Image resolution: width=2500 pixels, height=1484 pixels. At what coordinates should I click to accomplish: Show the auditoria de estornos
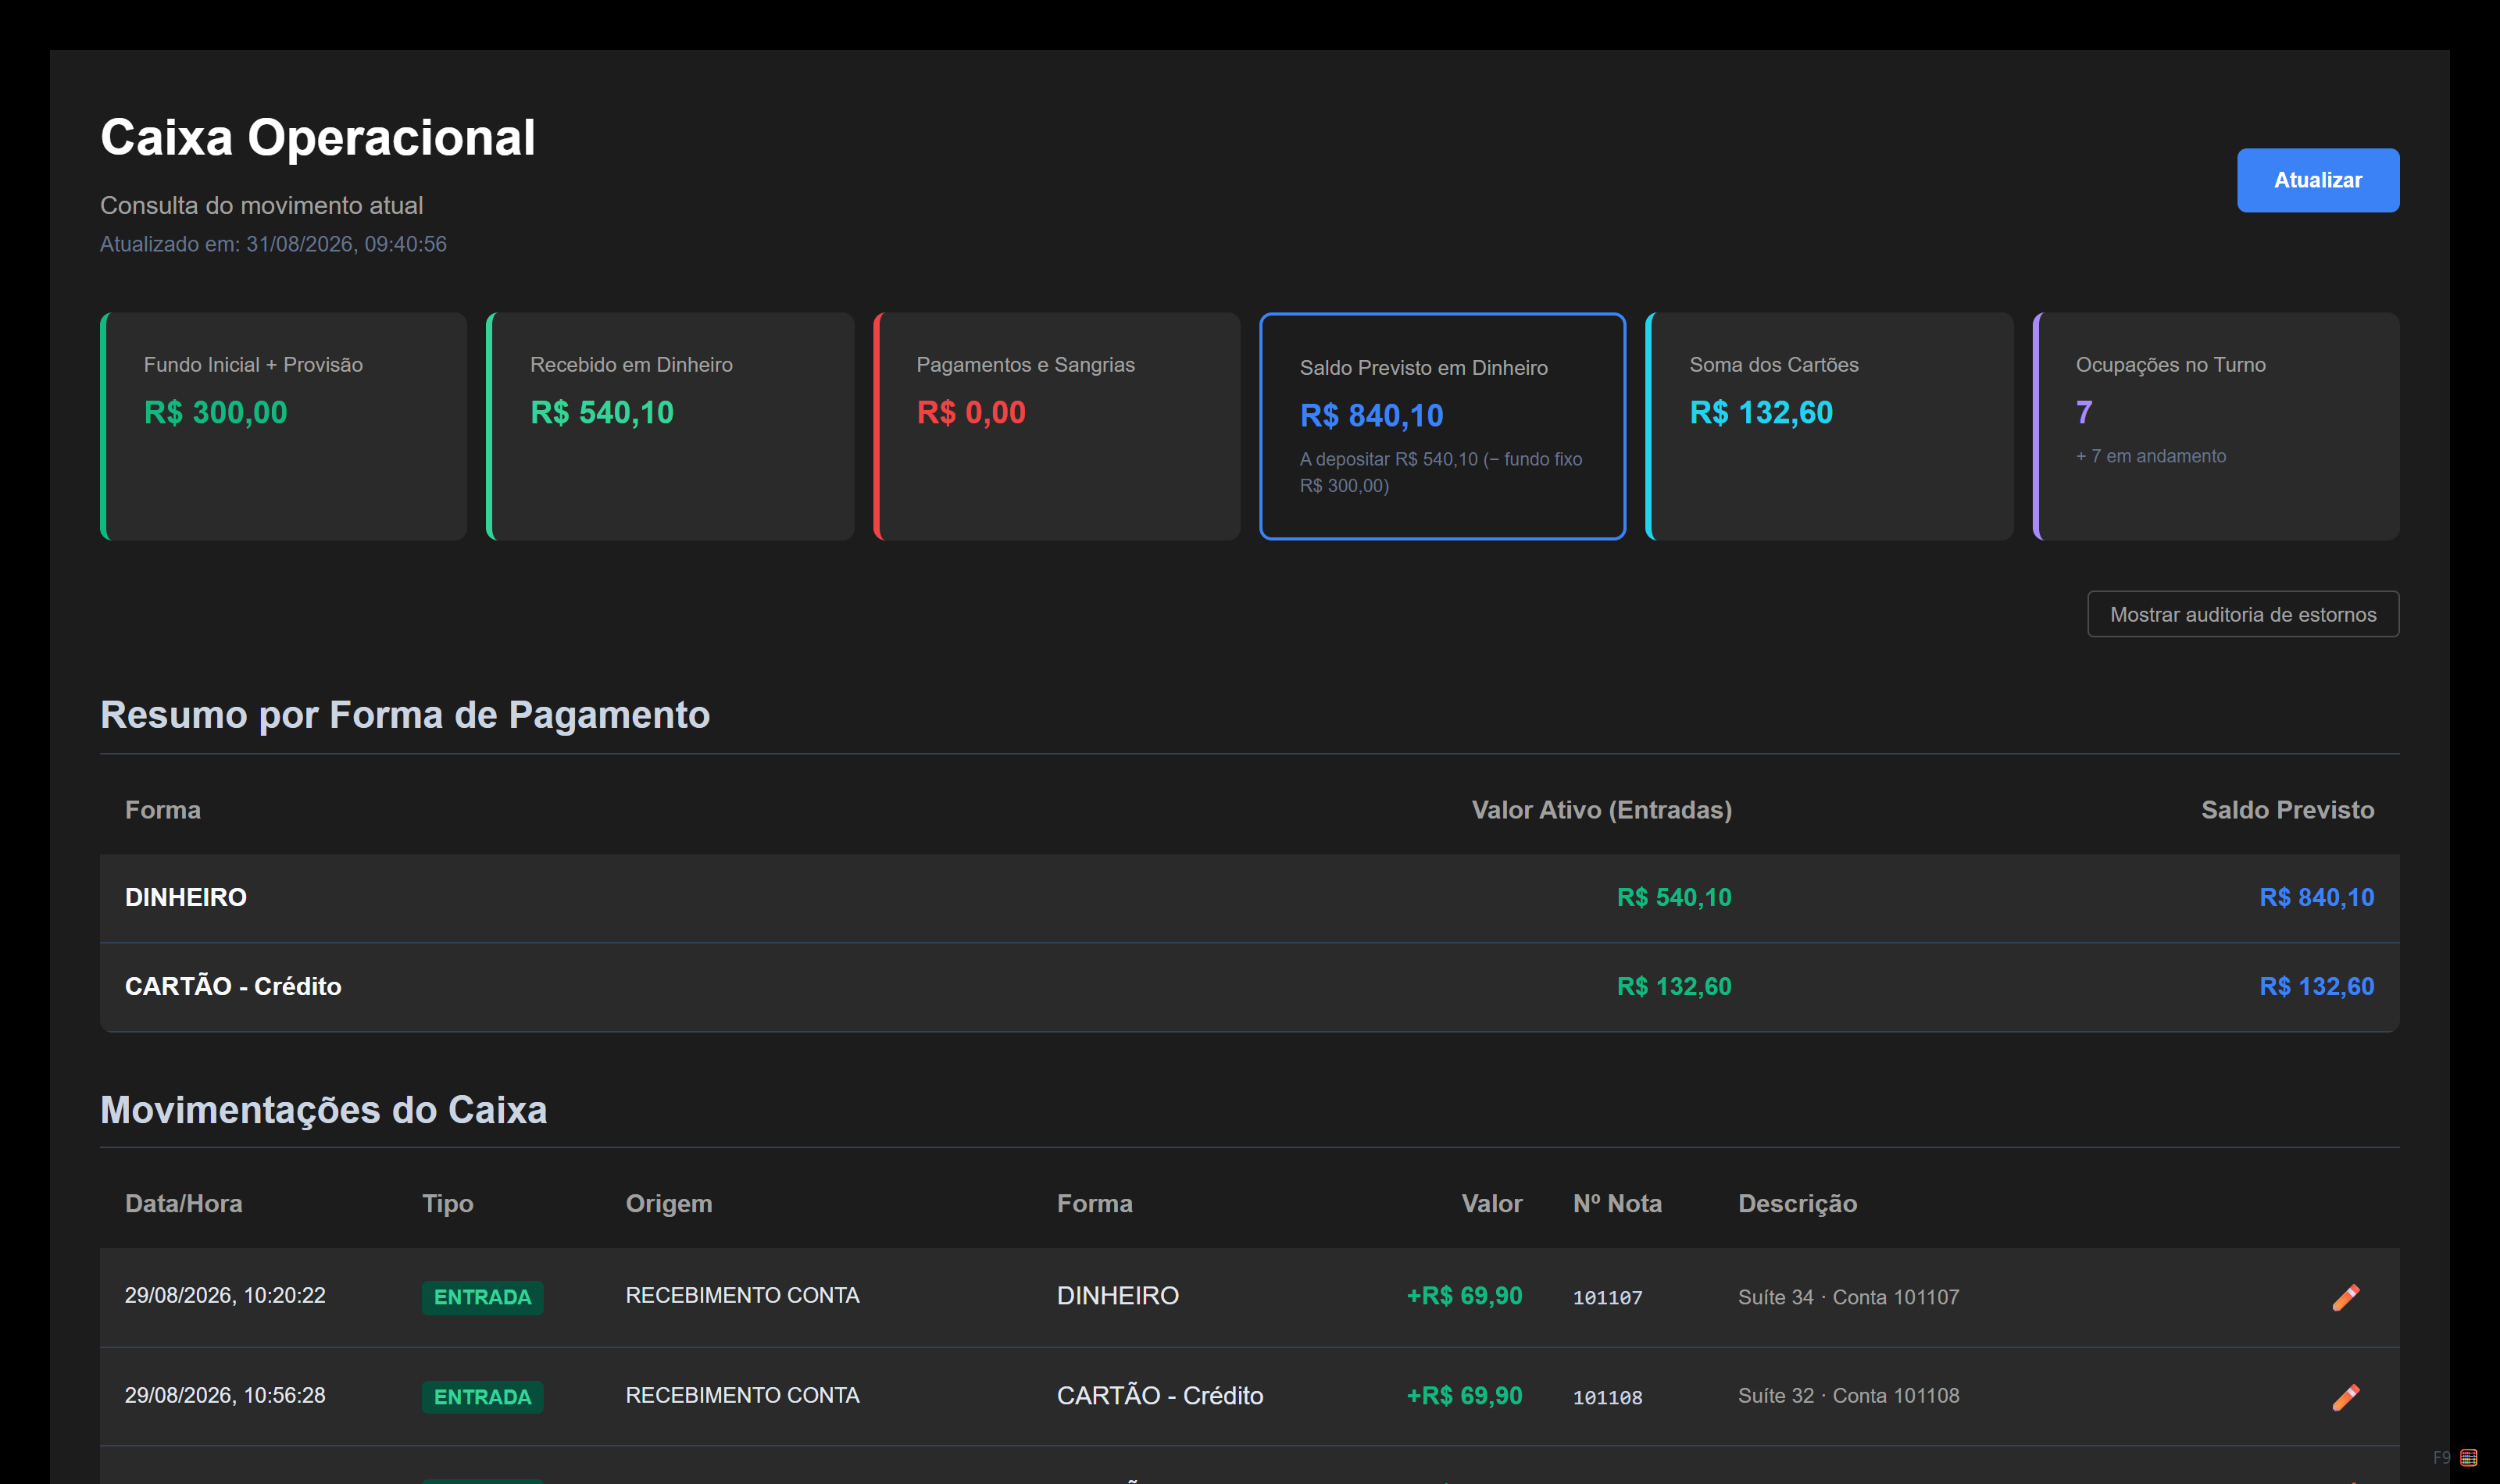(2242, 614)
